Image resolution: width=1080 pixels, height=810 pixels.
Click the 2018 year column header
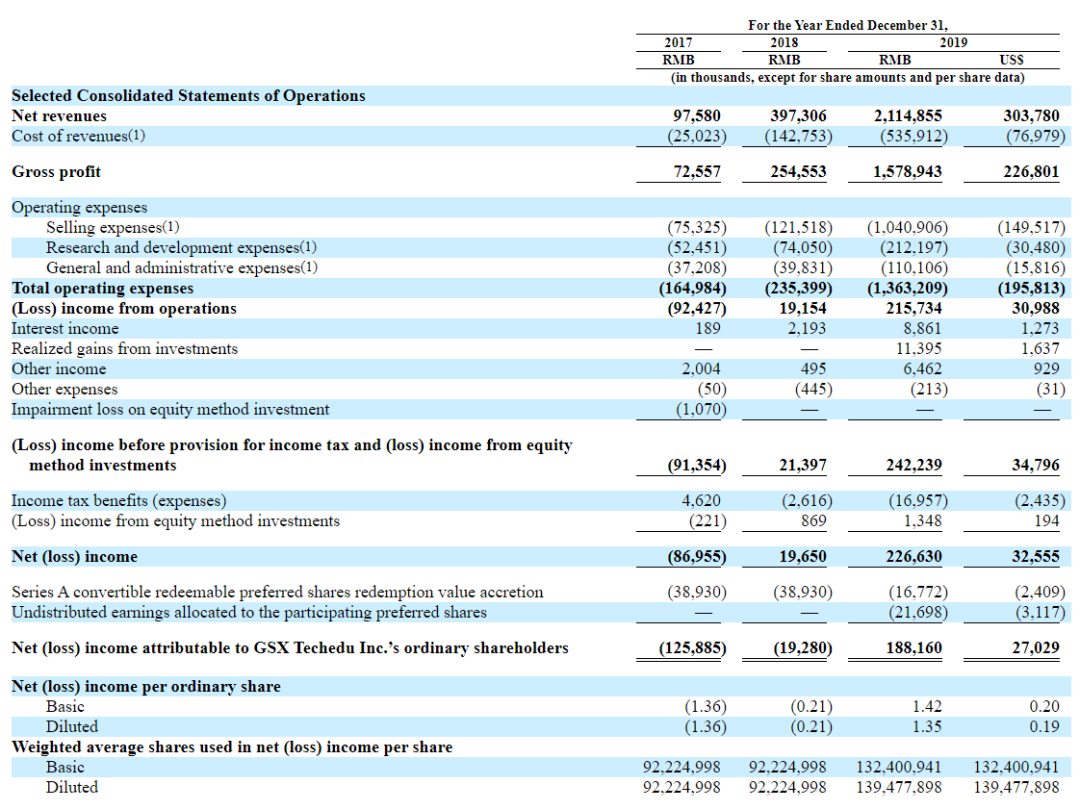tap(784, 43)
